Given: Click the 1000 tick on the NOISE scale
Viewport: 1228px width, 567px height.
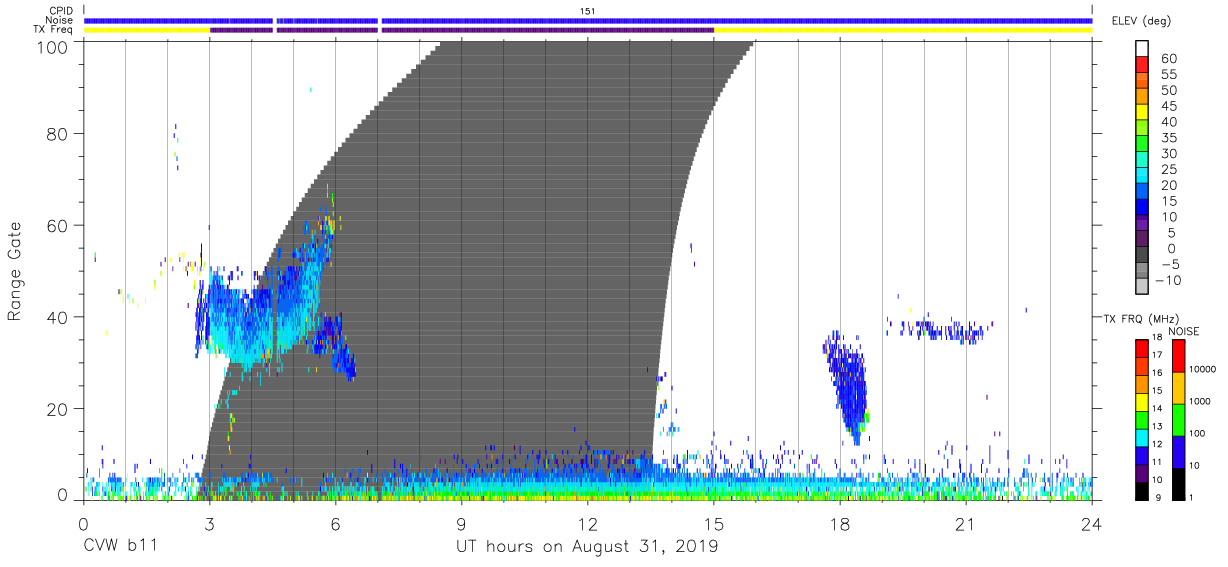Looking at the screenshot, I should click(x=1203, y=403).
